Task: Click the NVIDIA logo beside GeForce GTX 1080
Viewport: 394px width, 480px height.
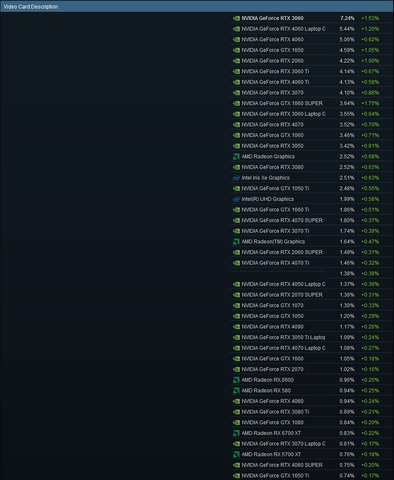Action: pos(236,423)
